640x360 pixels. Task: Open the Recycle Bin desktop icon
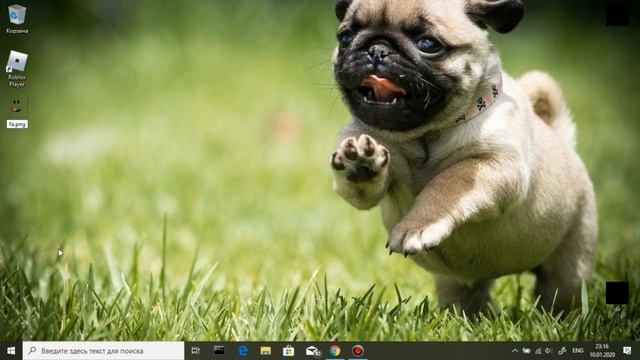[x=17, y=19]
